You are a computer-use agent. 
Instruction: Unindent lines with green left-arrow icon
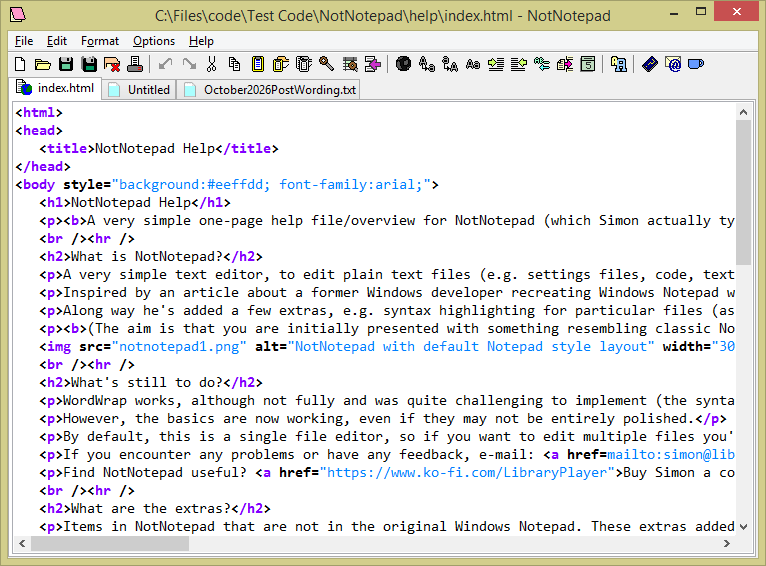[x=519, y=64]
